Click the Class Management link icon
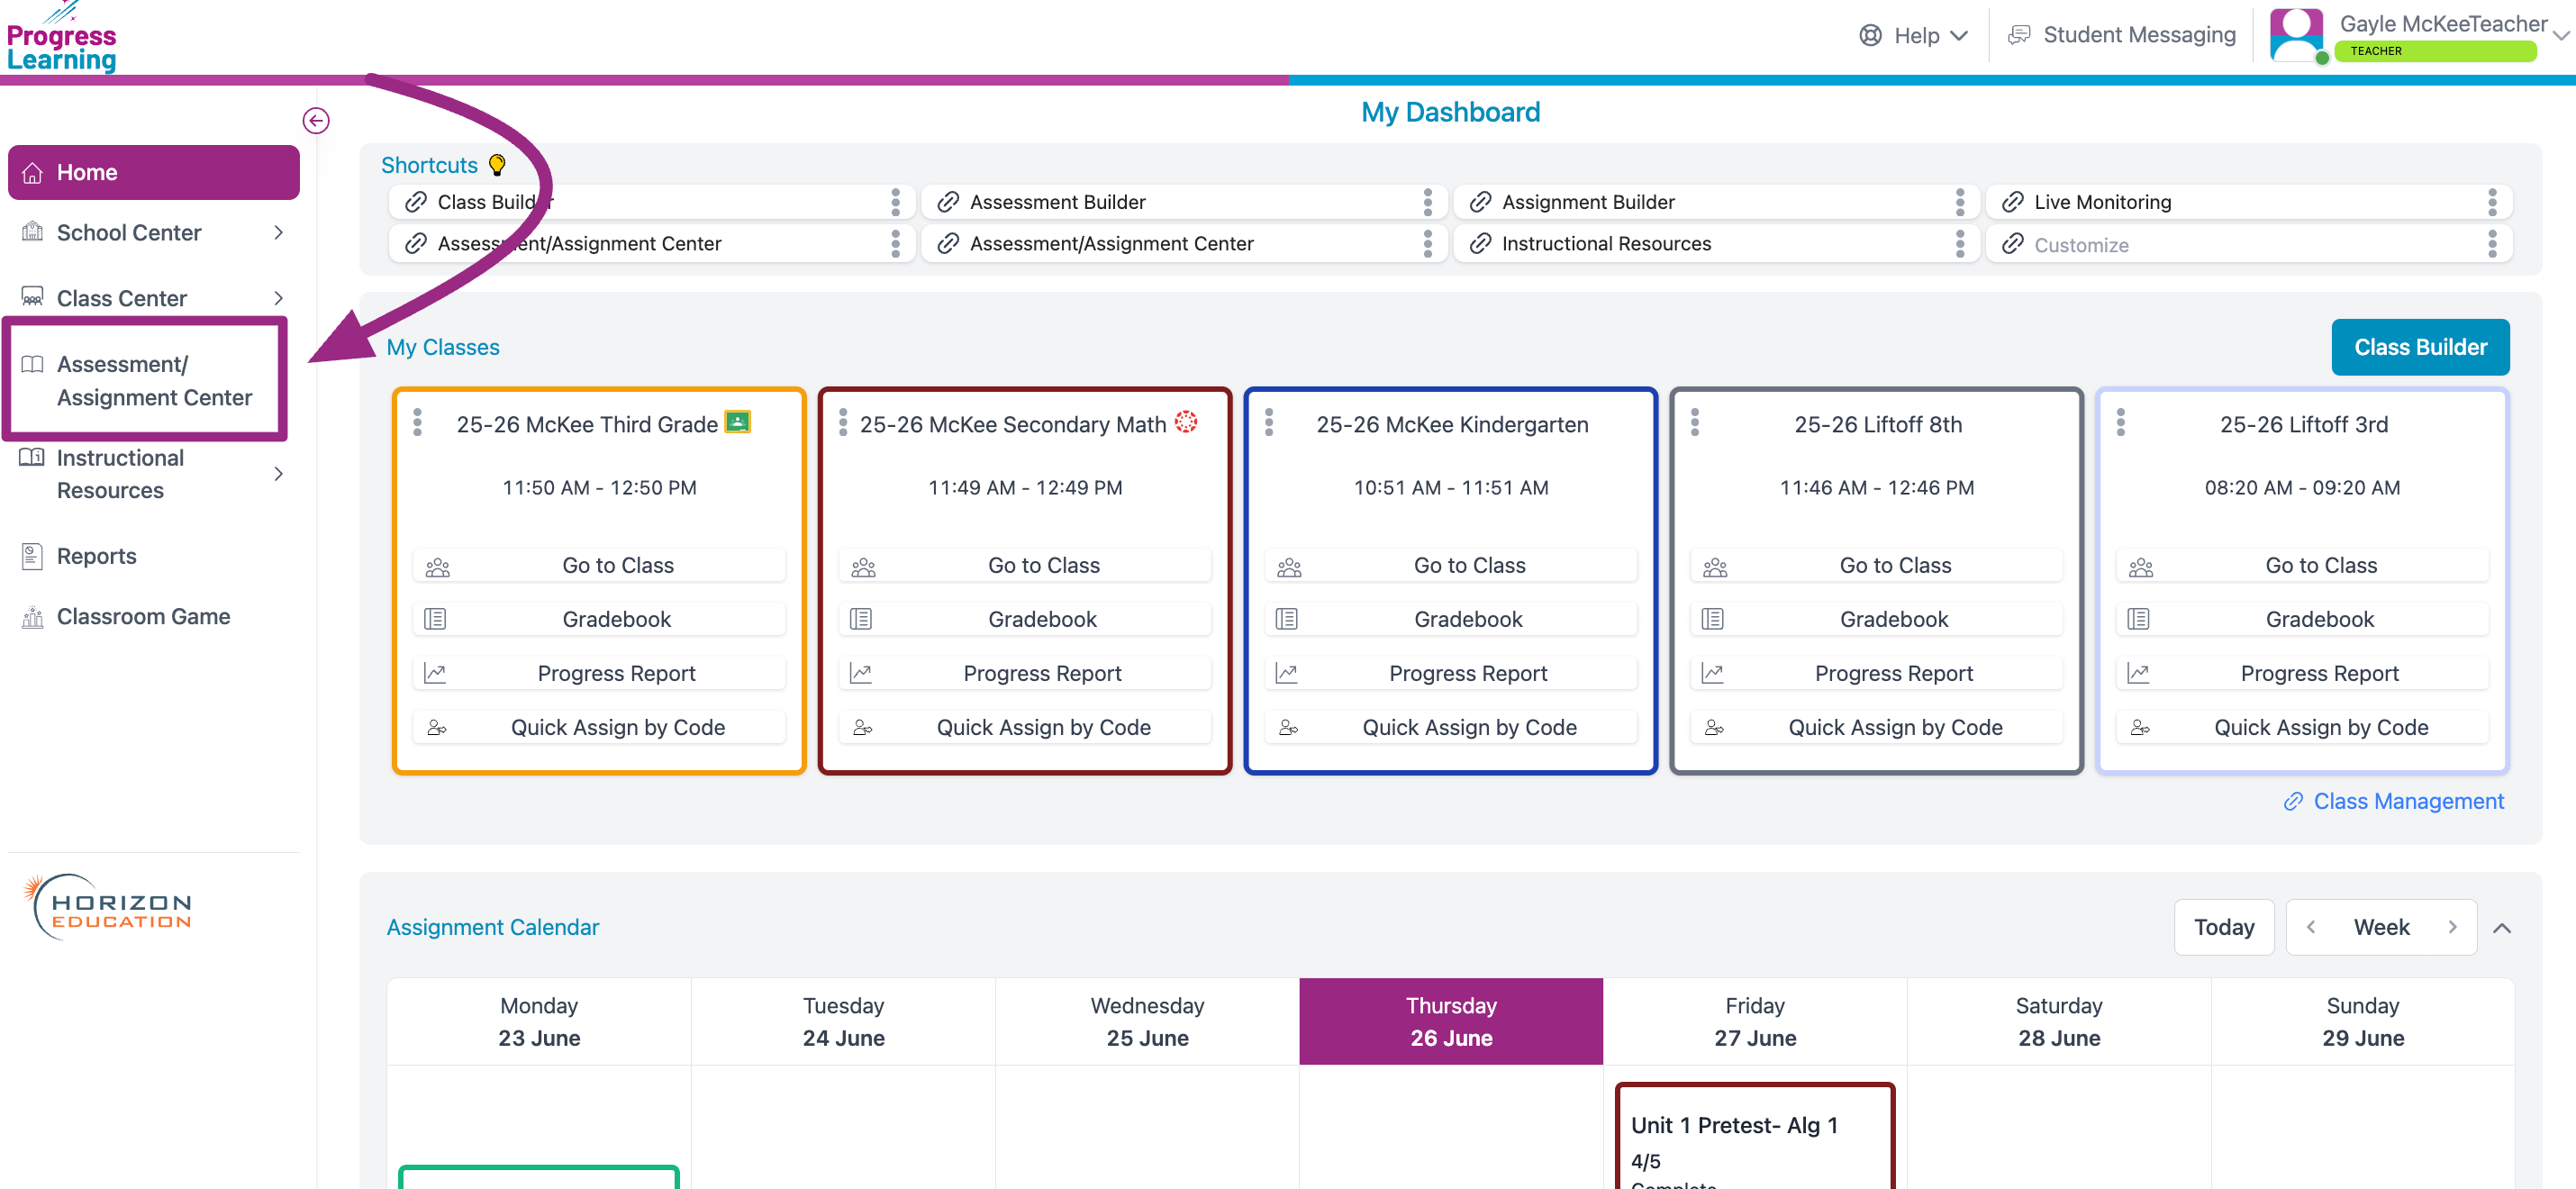The height and width of the screenshot is (1189, 2576). click(x=2293, y=802)
